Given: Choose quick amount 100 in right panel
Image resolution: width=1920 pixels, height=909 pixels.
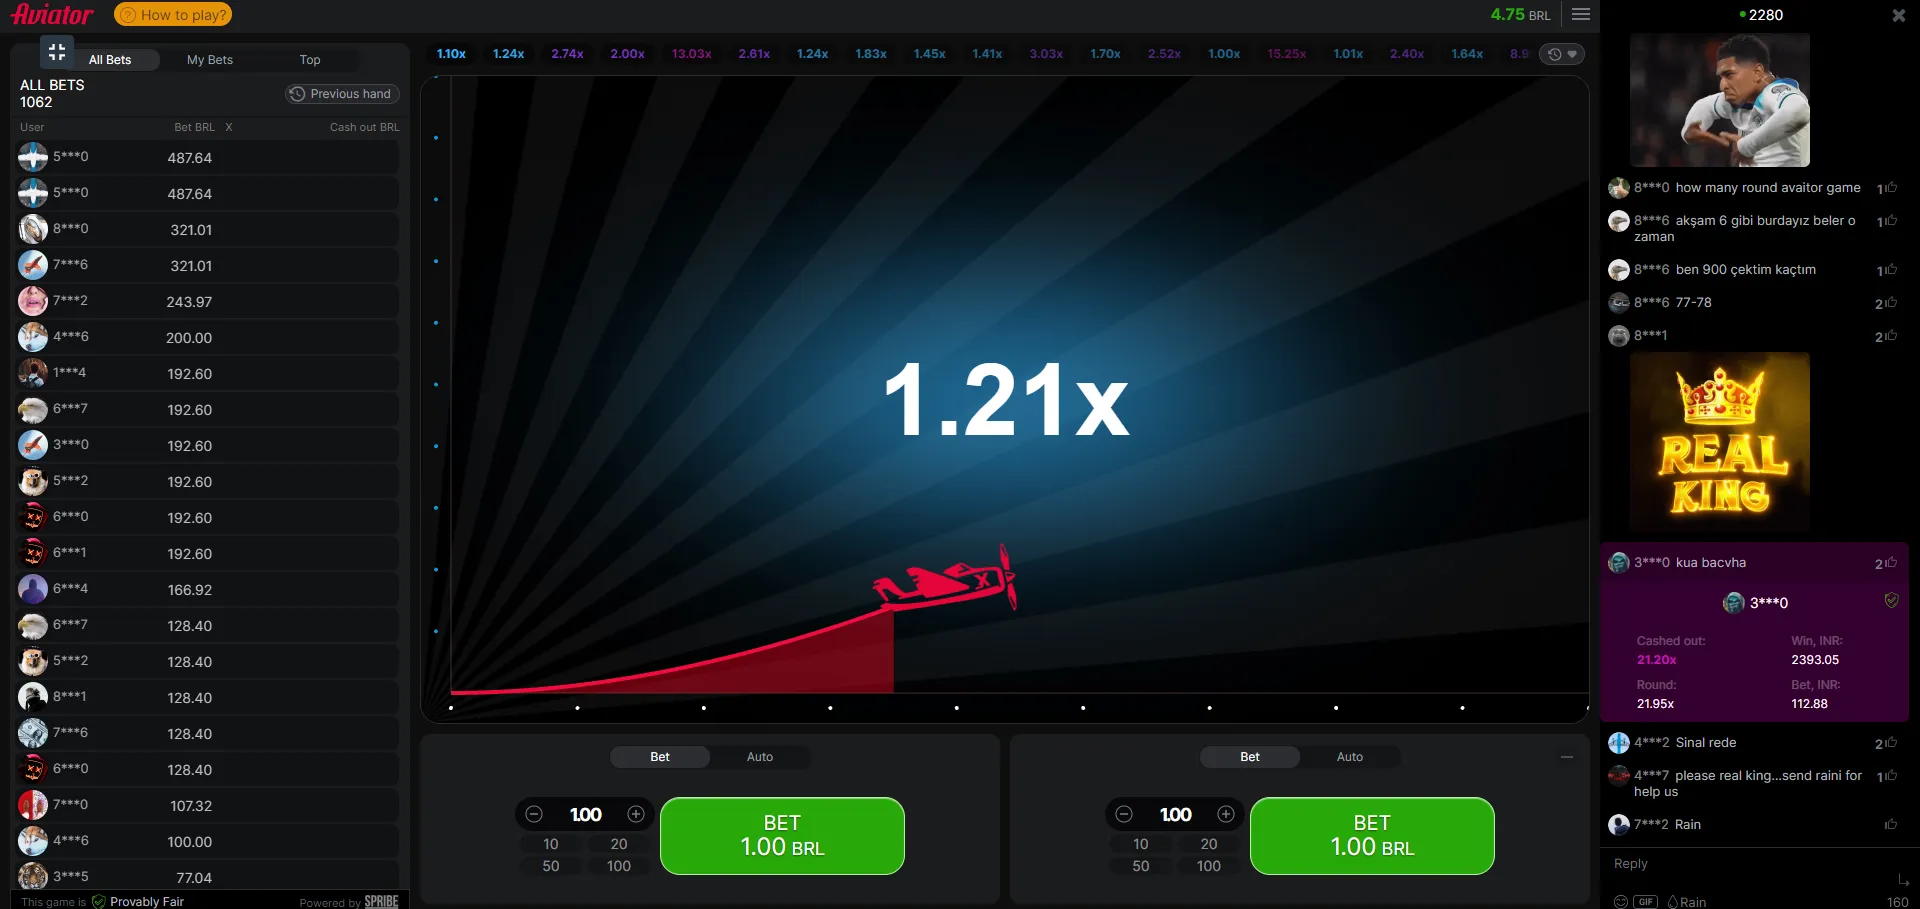Looking at the screenshot, I should coord(1209,866).
